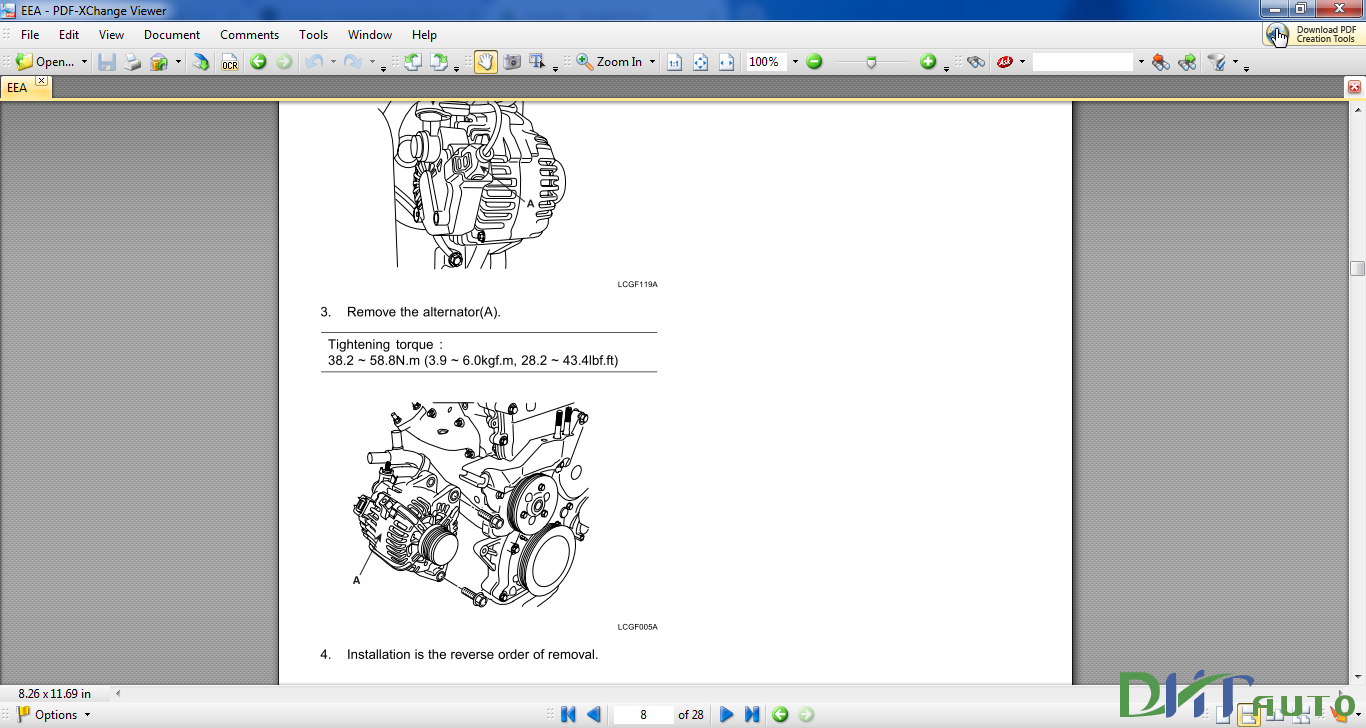1366x728 pixels.
Task: Click the Undo arrow icon
Action: click(x=314, y=62)
